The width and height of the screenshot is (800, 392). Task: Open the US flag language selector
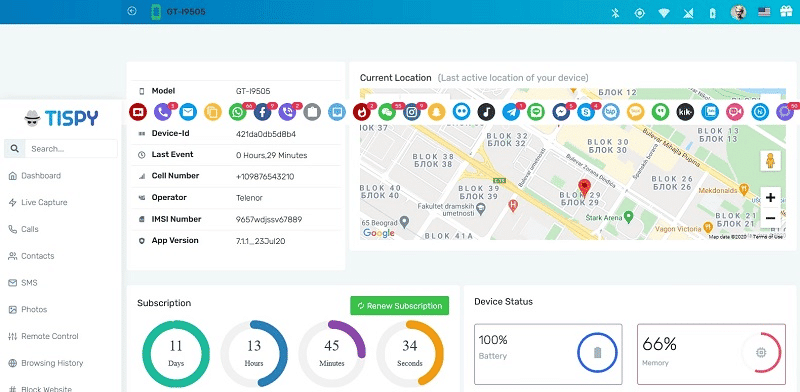click(764, 12)
